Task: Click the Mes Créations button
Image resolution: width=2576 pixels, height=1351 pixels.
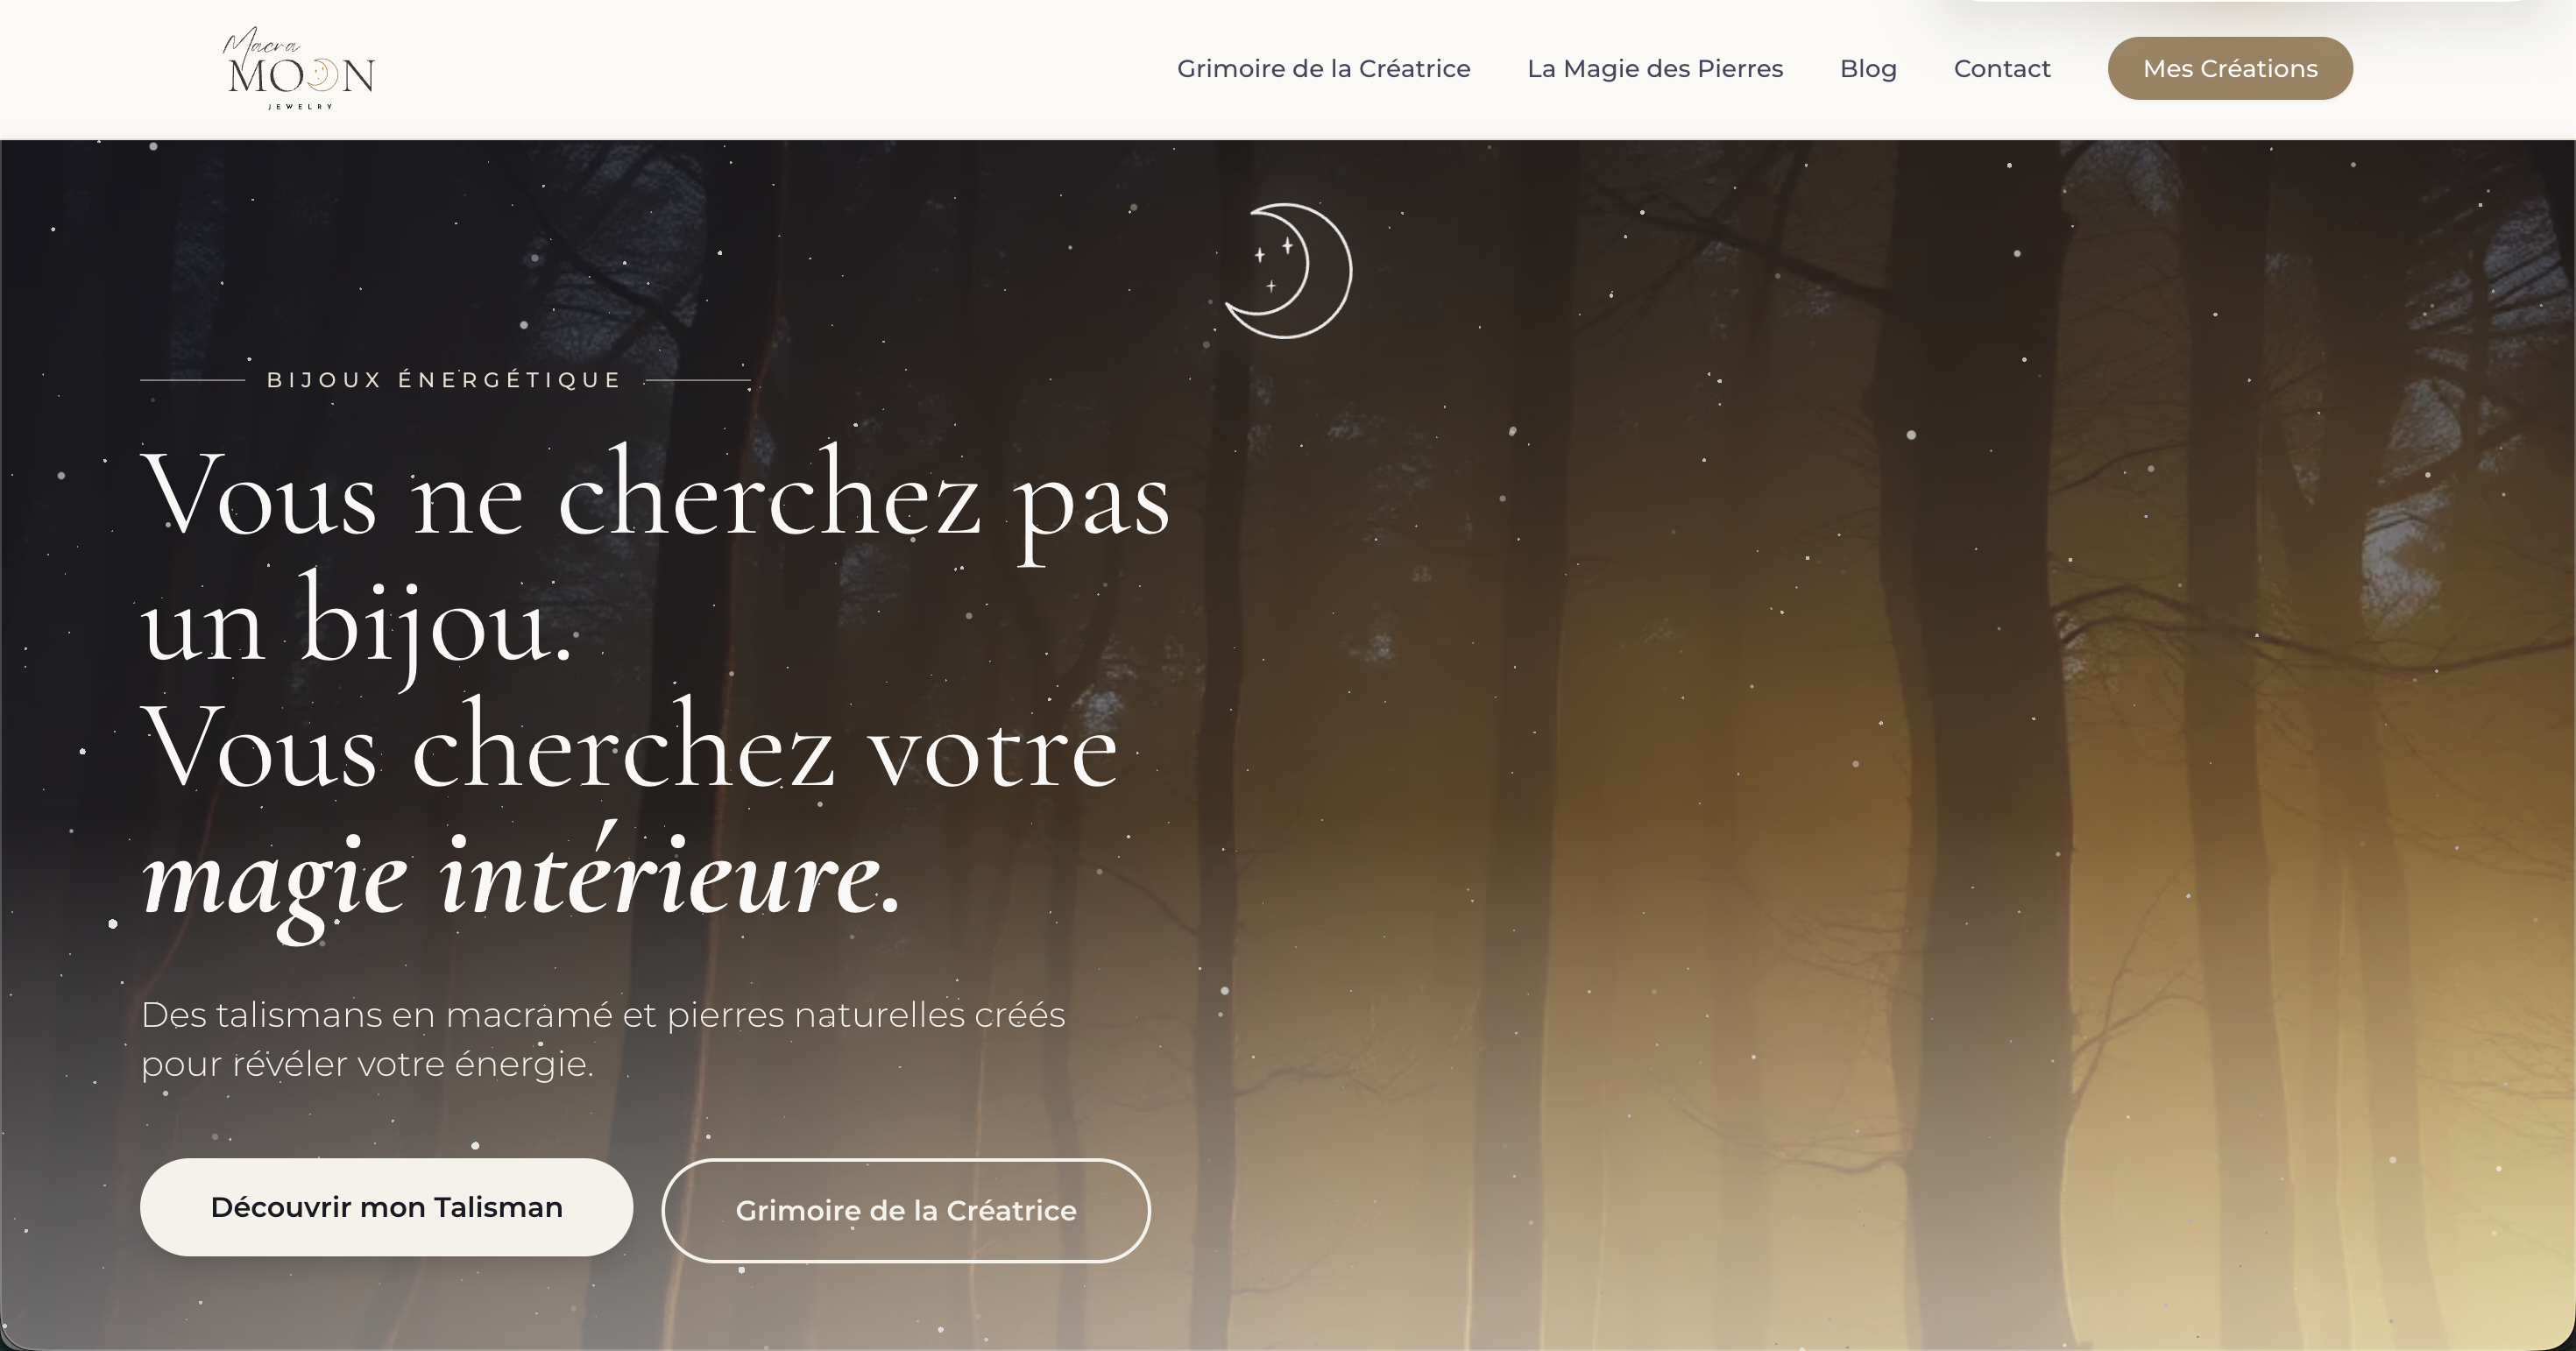Action: 2230,68
